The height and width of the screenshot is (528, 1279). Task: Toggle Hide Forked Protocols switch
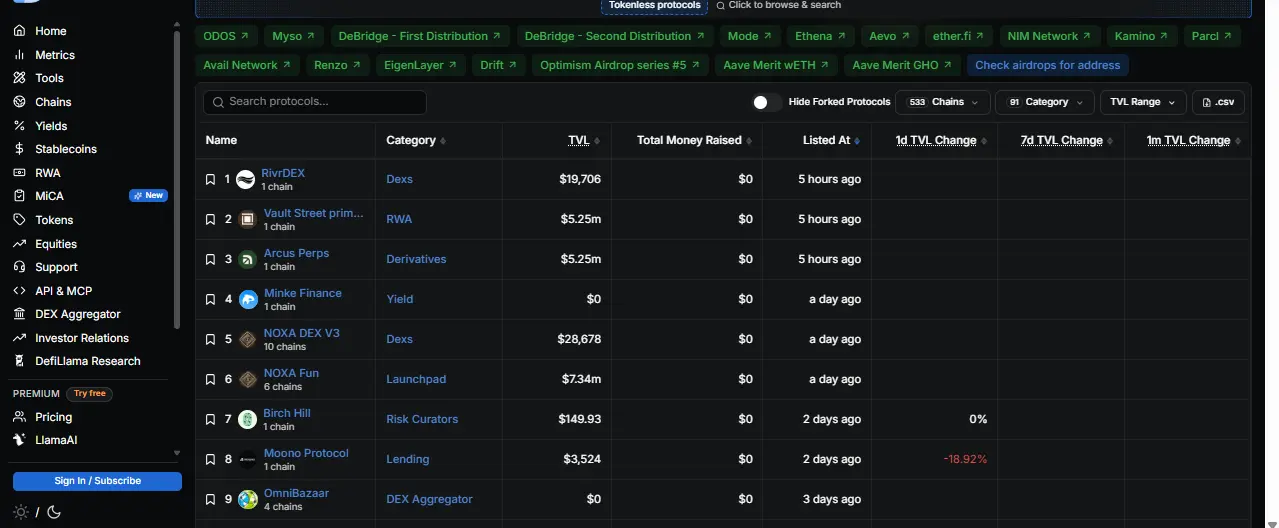point(767,102)
